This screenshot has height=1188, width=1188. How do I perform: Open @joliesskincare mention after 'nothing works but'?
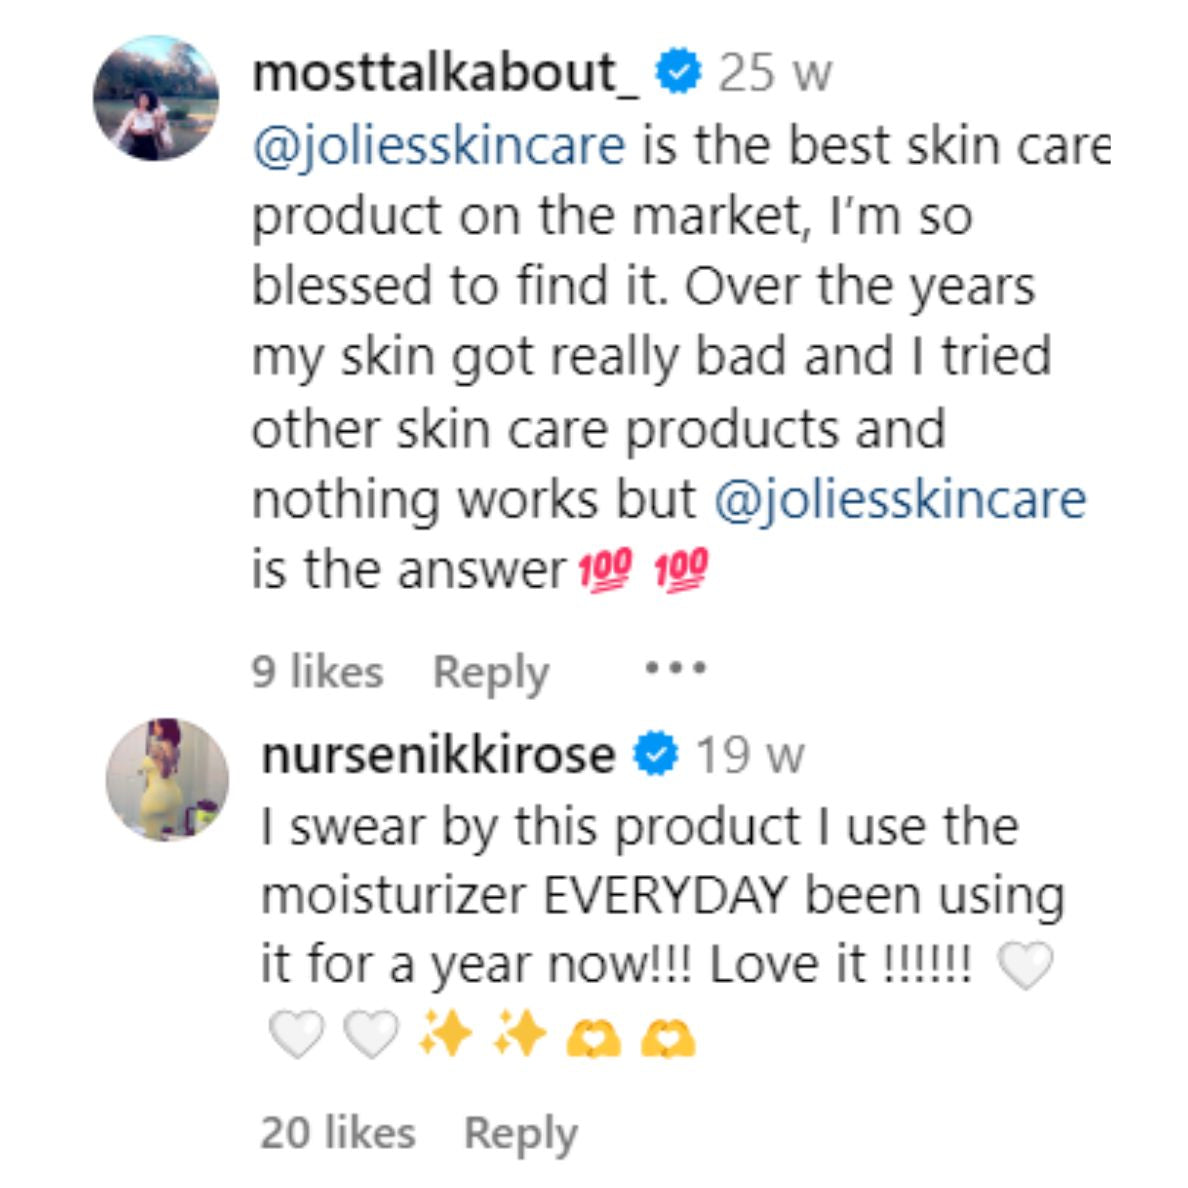pyautogui.click(x=900, y=499)
